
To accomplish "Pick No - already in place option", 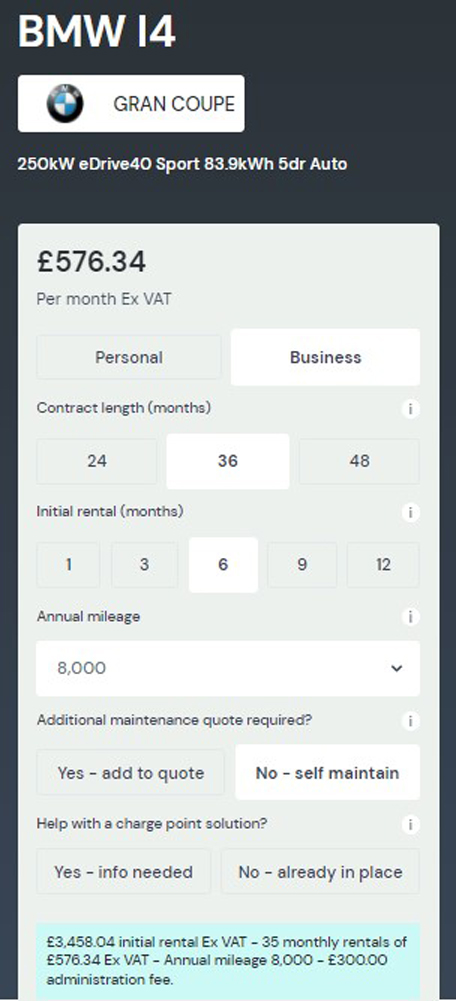I will point(321,871).
